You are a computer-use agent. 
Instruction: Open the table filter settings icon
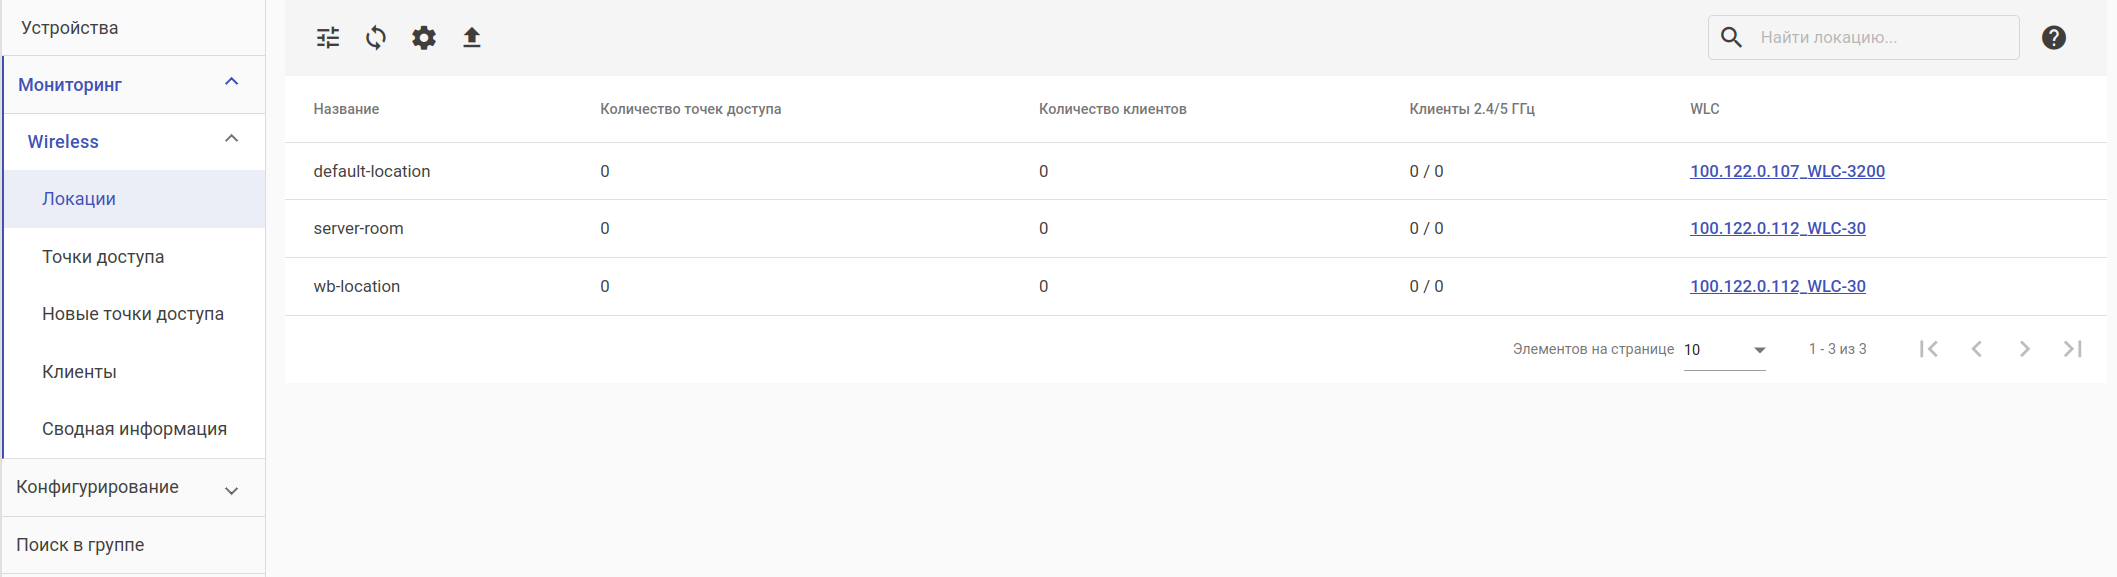[328, 38]
